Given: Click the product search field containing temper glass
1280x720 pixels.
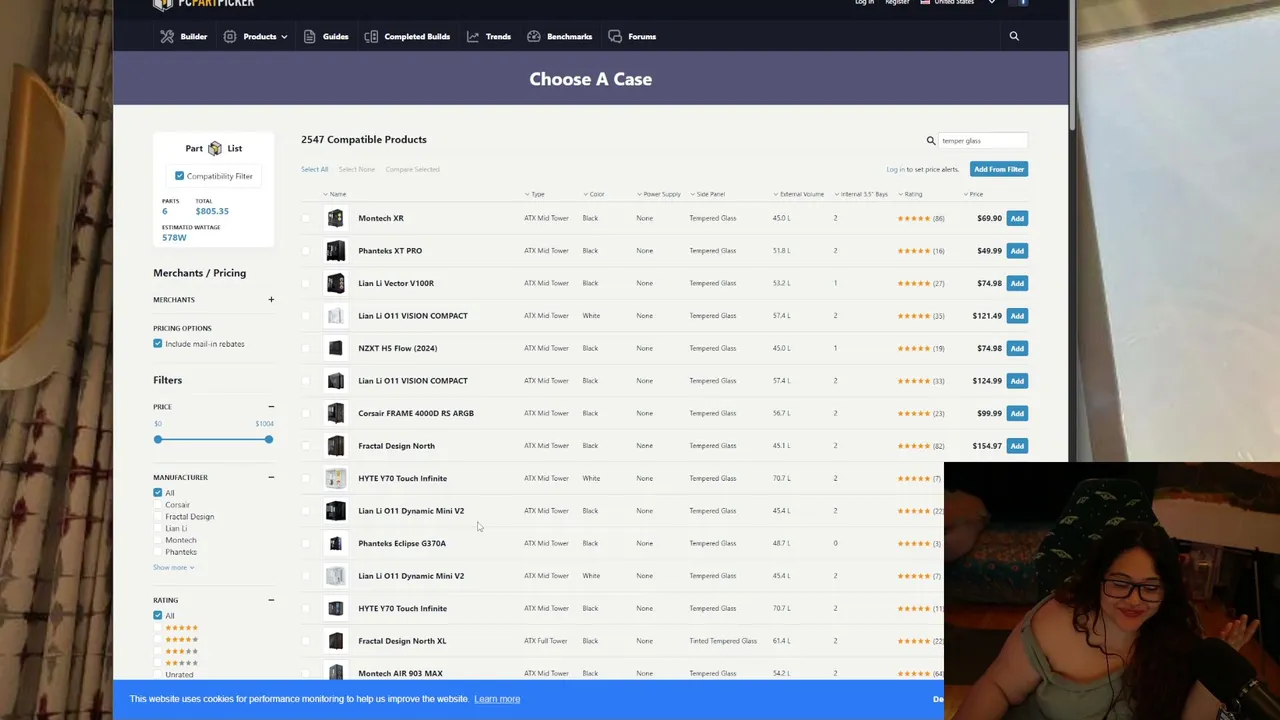Looking at the screenshot, I should 982,141.
